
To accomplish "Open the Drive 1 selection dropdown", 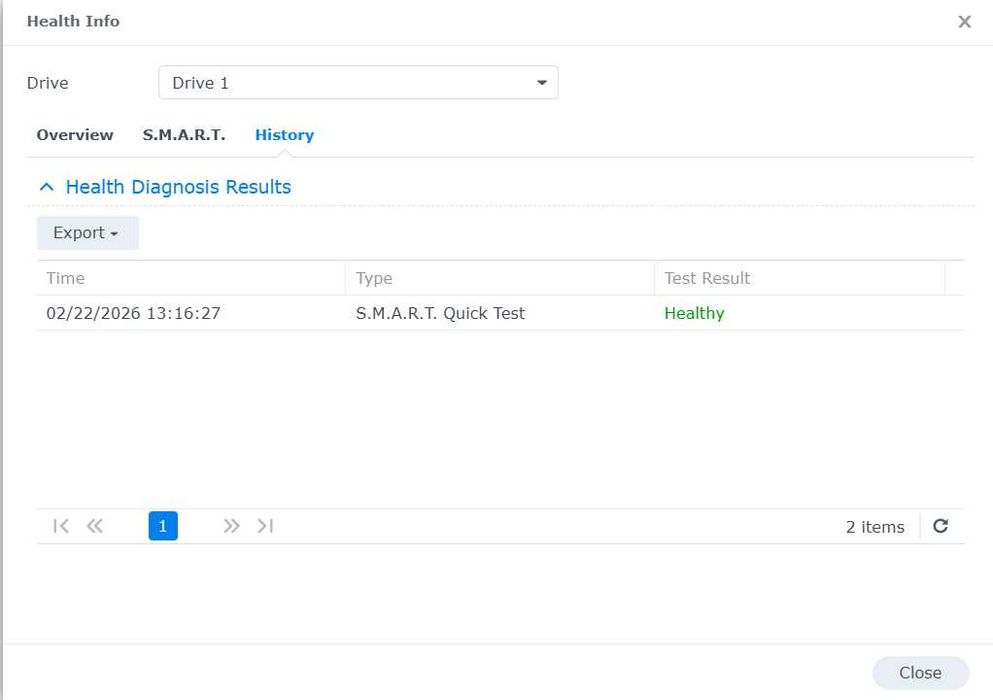I will tap(358, 82).
